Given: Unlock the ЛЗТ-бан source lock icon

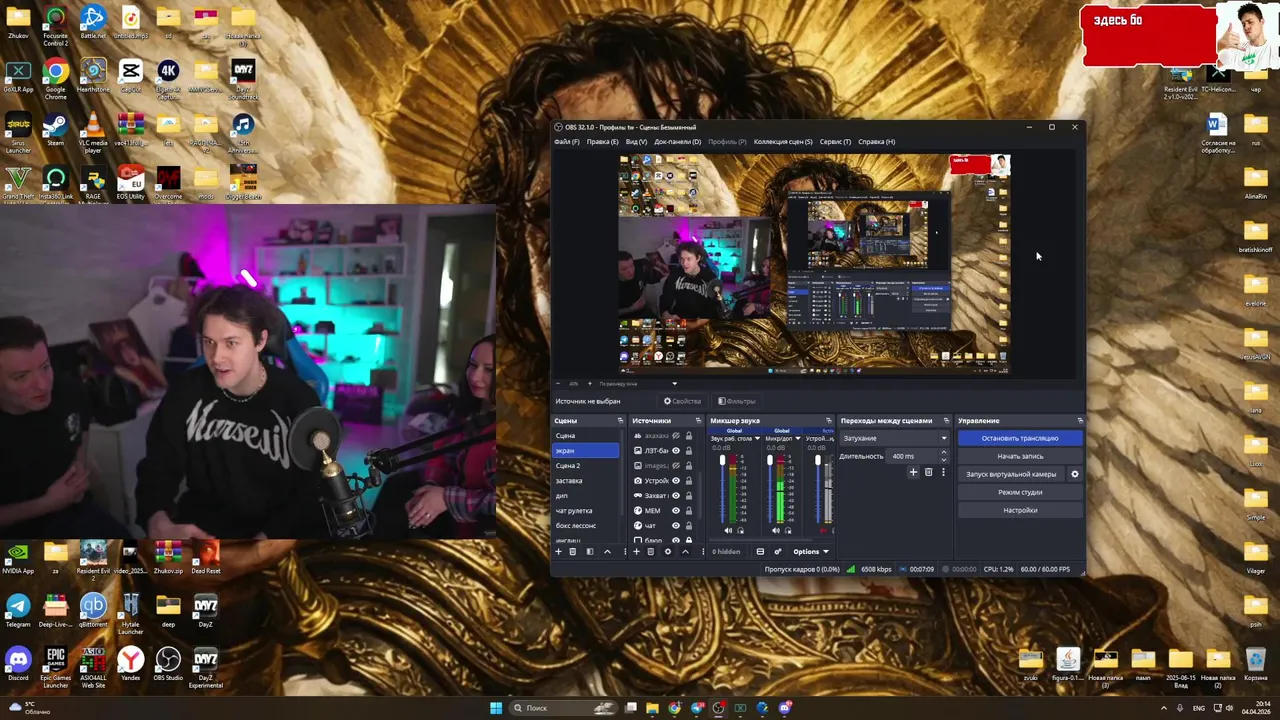Looking at the screenshot, I should tap(689, 451).
